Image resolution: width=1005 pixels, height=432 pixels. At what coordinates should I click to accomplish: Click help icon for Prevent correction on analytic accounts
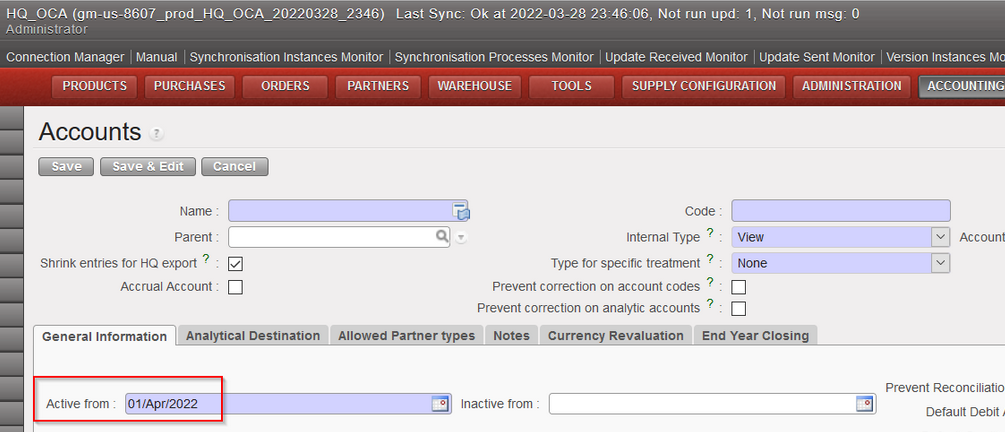[x=710, y=304]
